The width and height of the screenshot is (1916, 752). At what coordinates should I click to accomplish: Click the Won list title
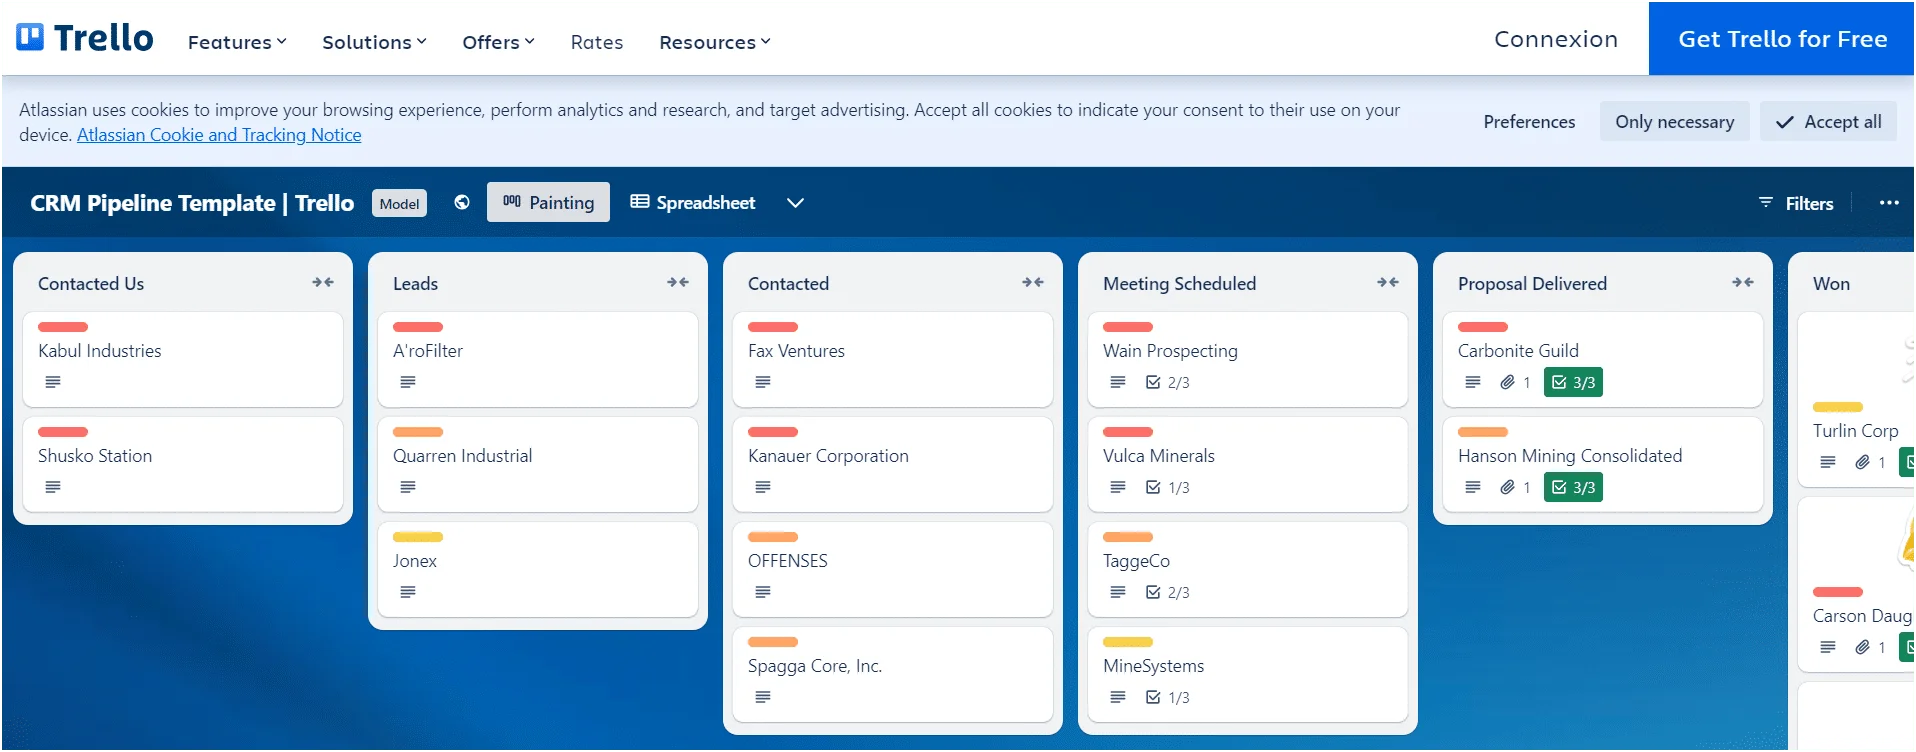[x=1831, y=284]
